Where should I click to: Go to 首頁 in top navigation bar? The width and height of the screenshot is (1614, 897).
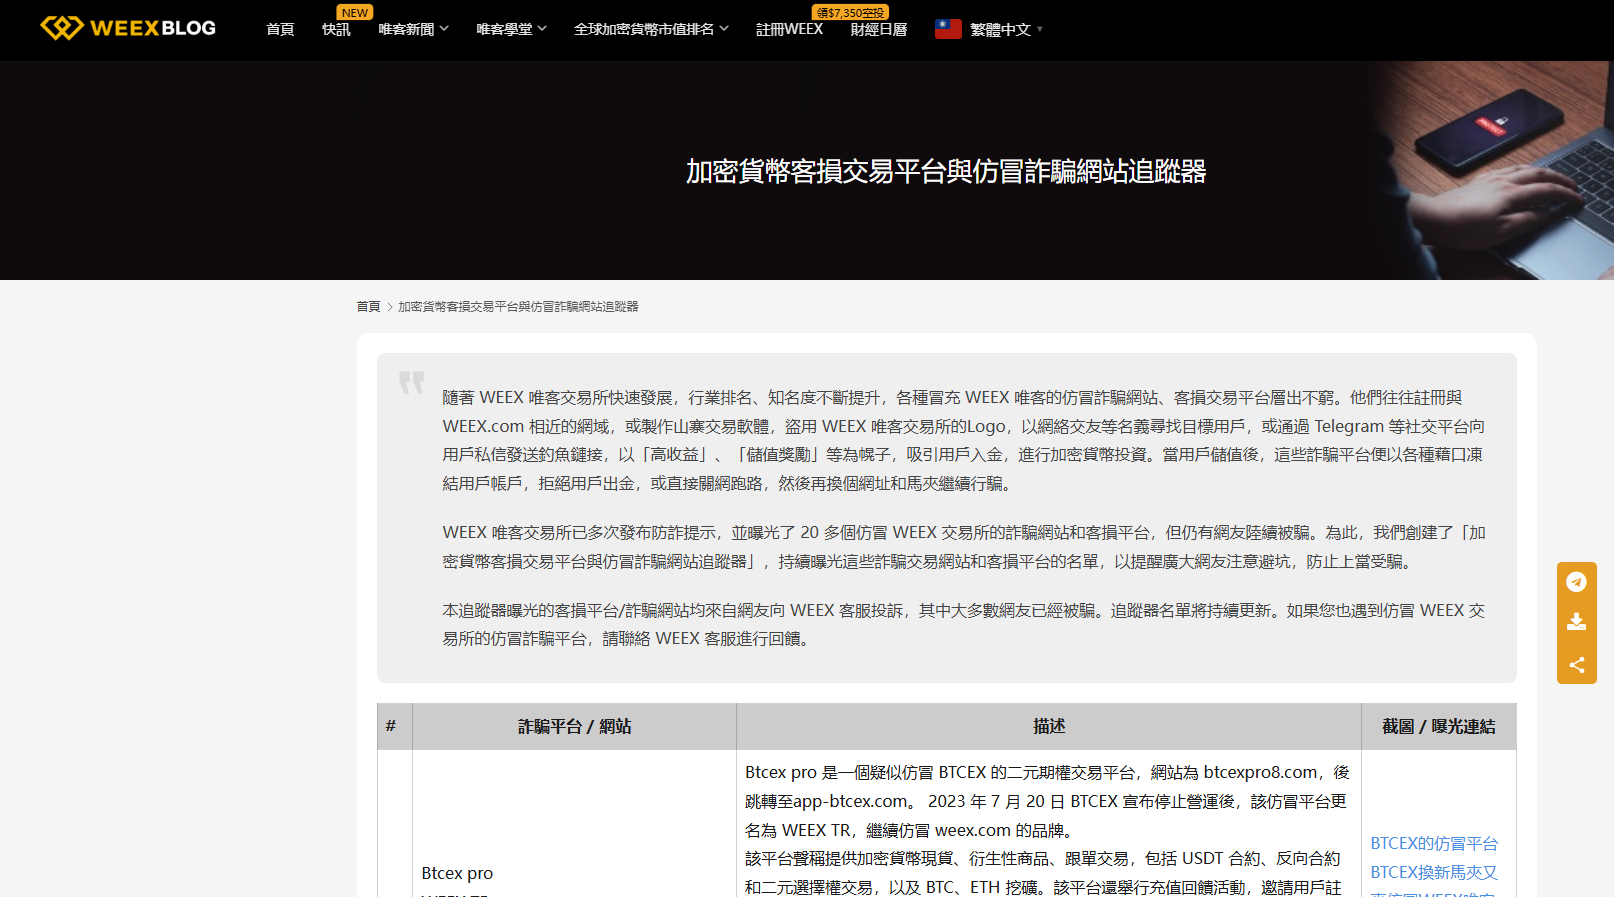(280, 30)
